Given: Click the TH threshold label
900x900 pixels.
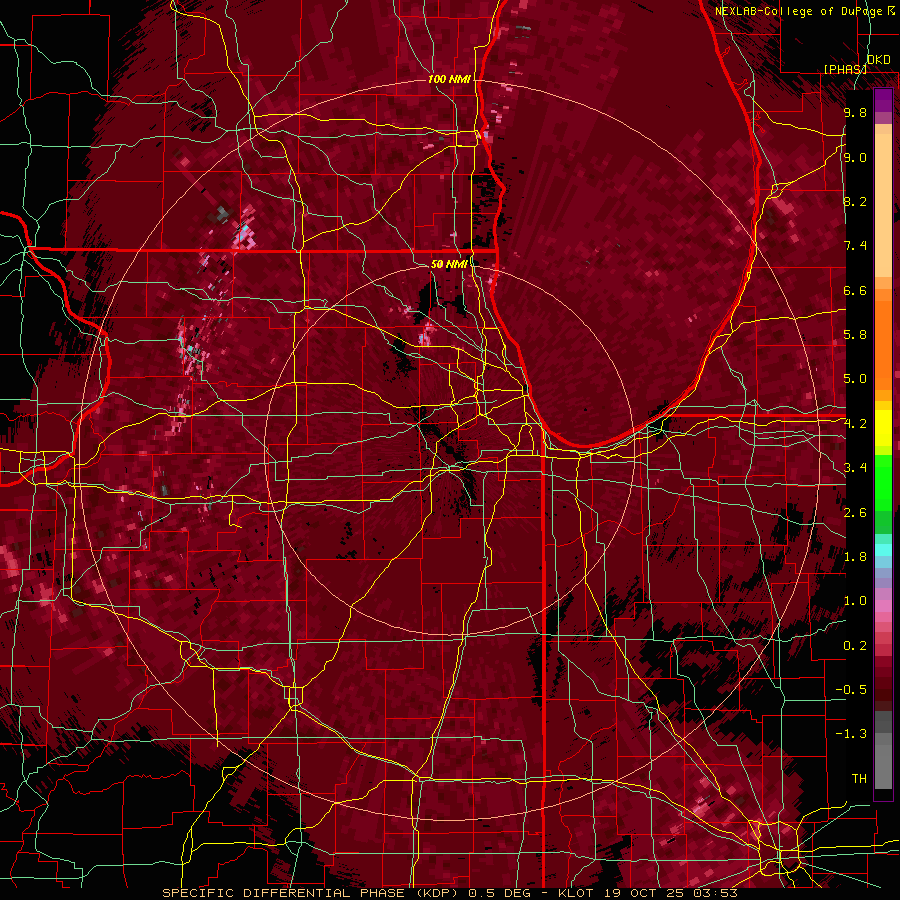Looking at the screenshot, I should pyautogui.click(x=859, y=779).
